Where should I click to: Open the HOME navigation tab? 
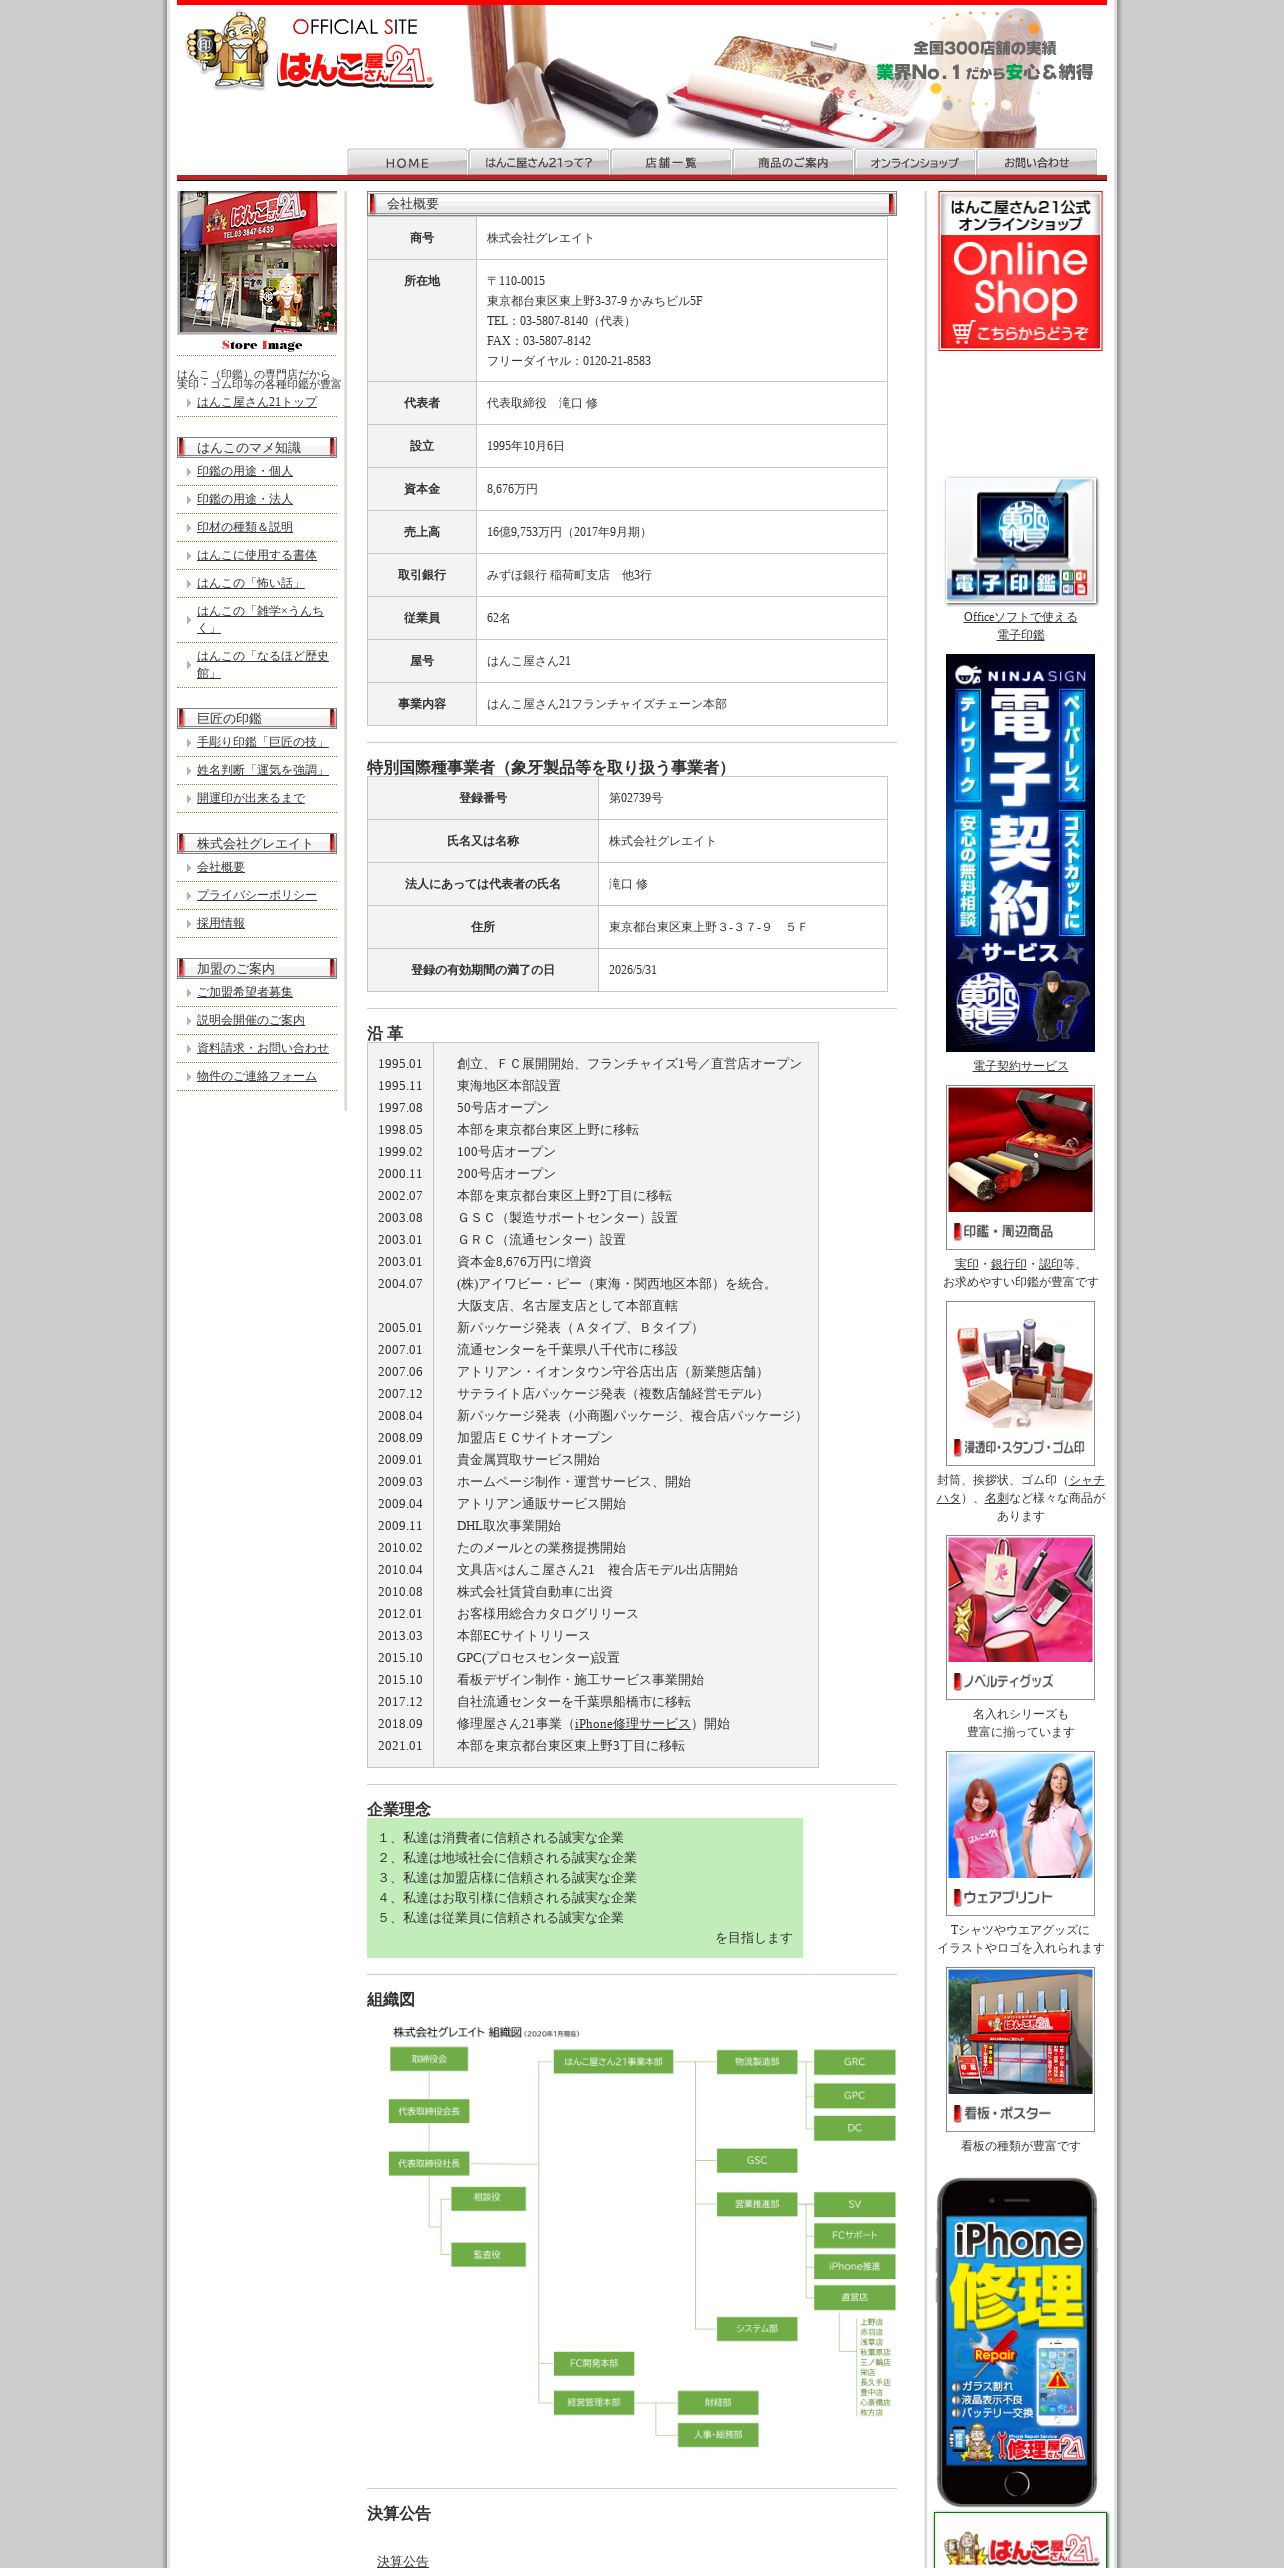coord(407,162)
